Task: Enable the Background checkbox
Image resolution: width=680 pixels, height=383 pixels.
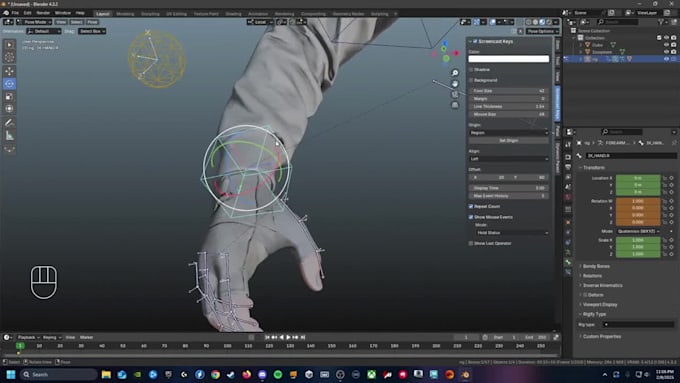Action: (x=471, y=80)
